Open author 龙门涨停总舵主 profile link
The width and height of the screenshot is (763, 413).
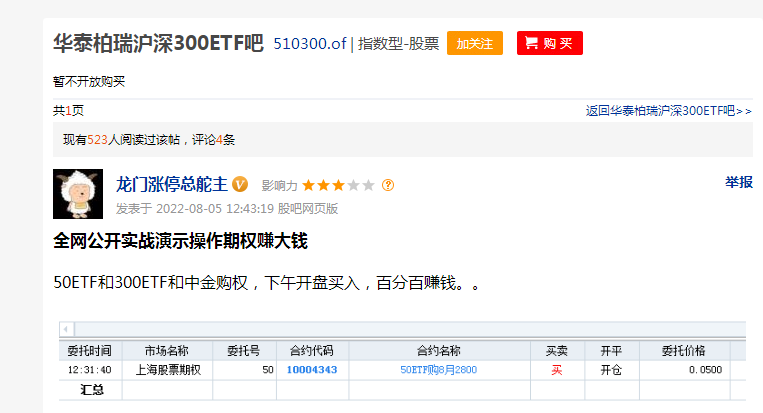pyautogui.click(x=171, y=184)
